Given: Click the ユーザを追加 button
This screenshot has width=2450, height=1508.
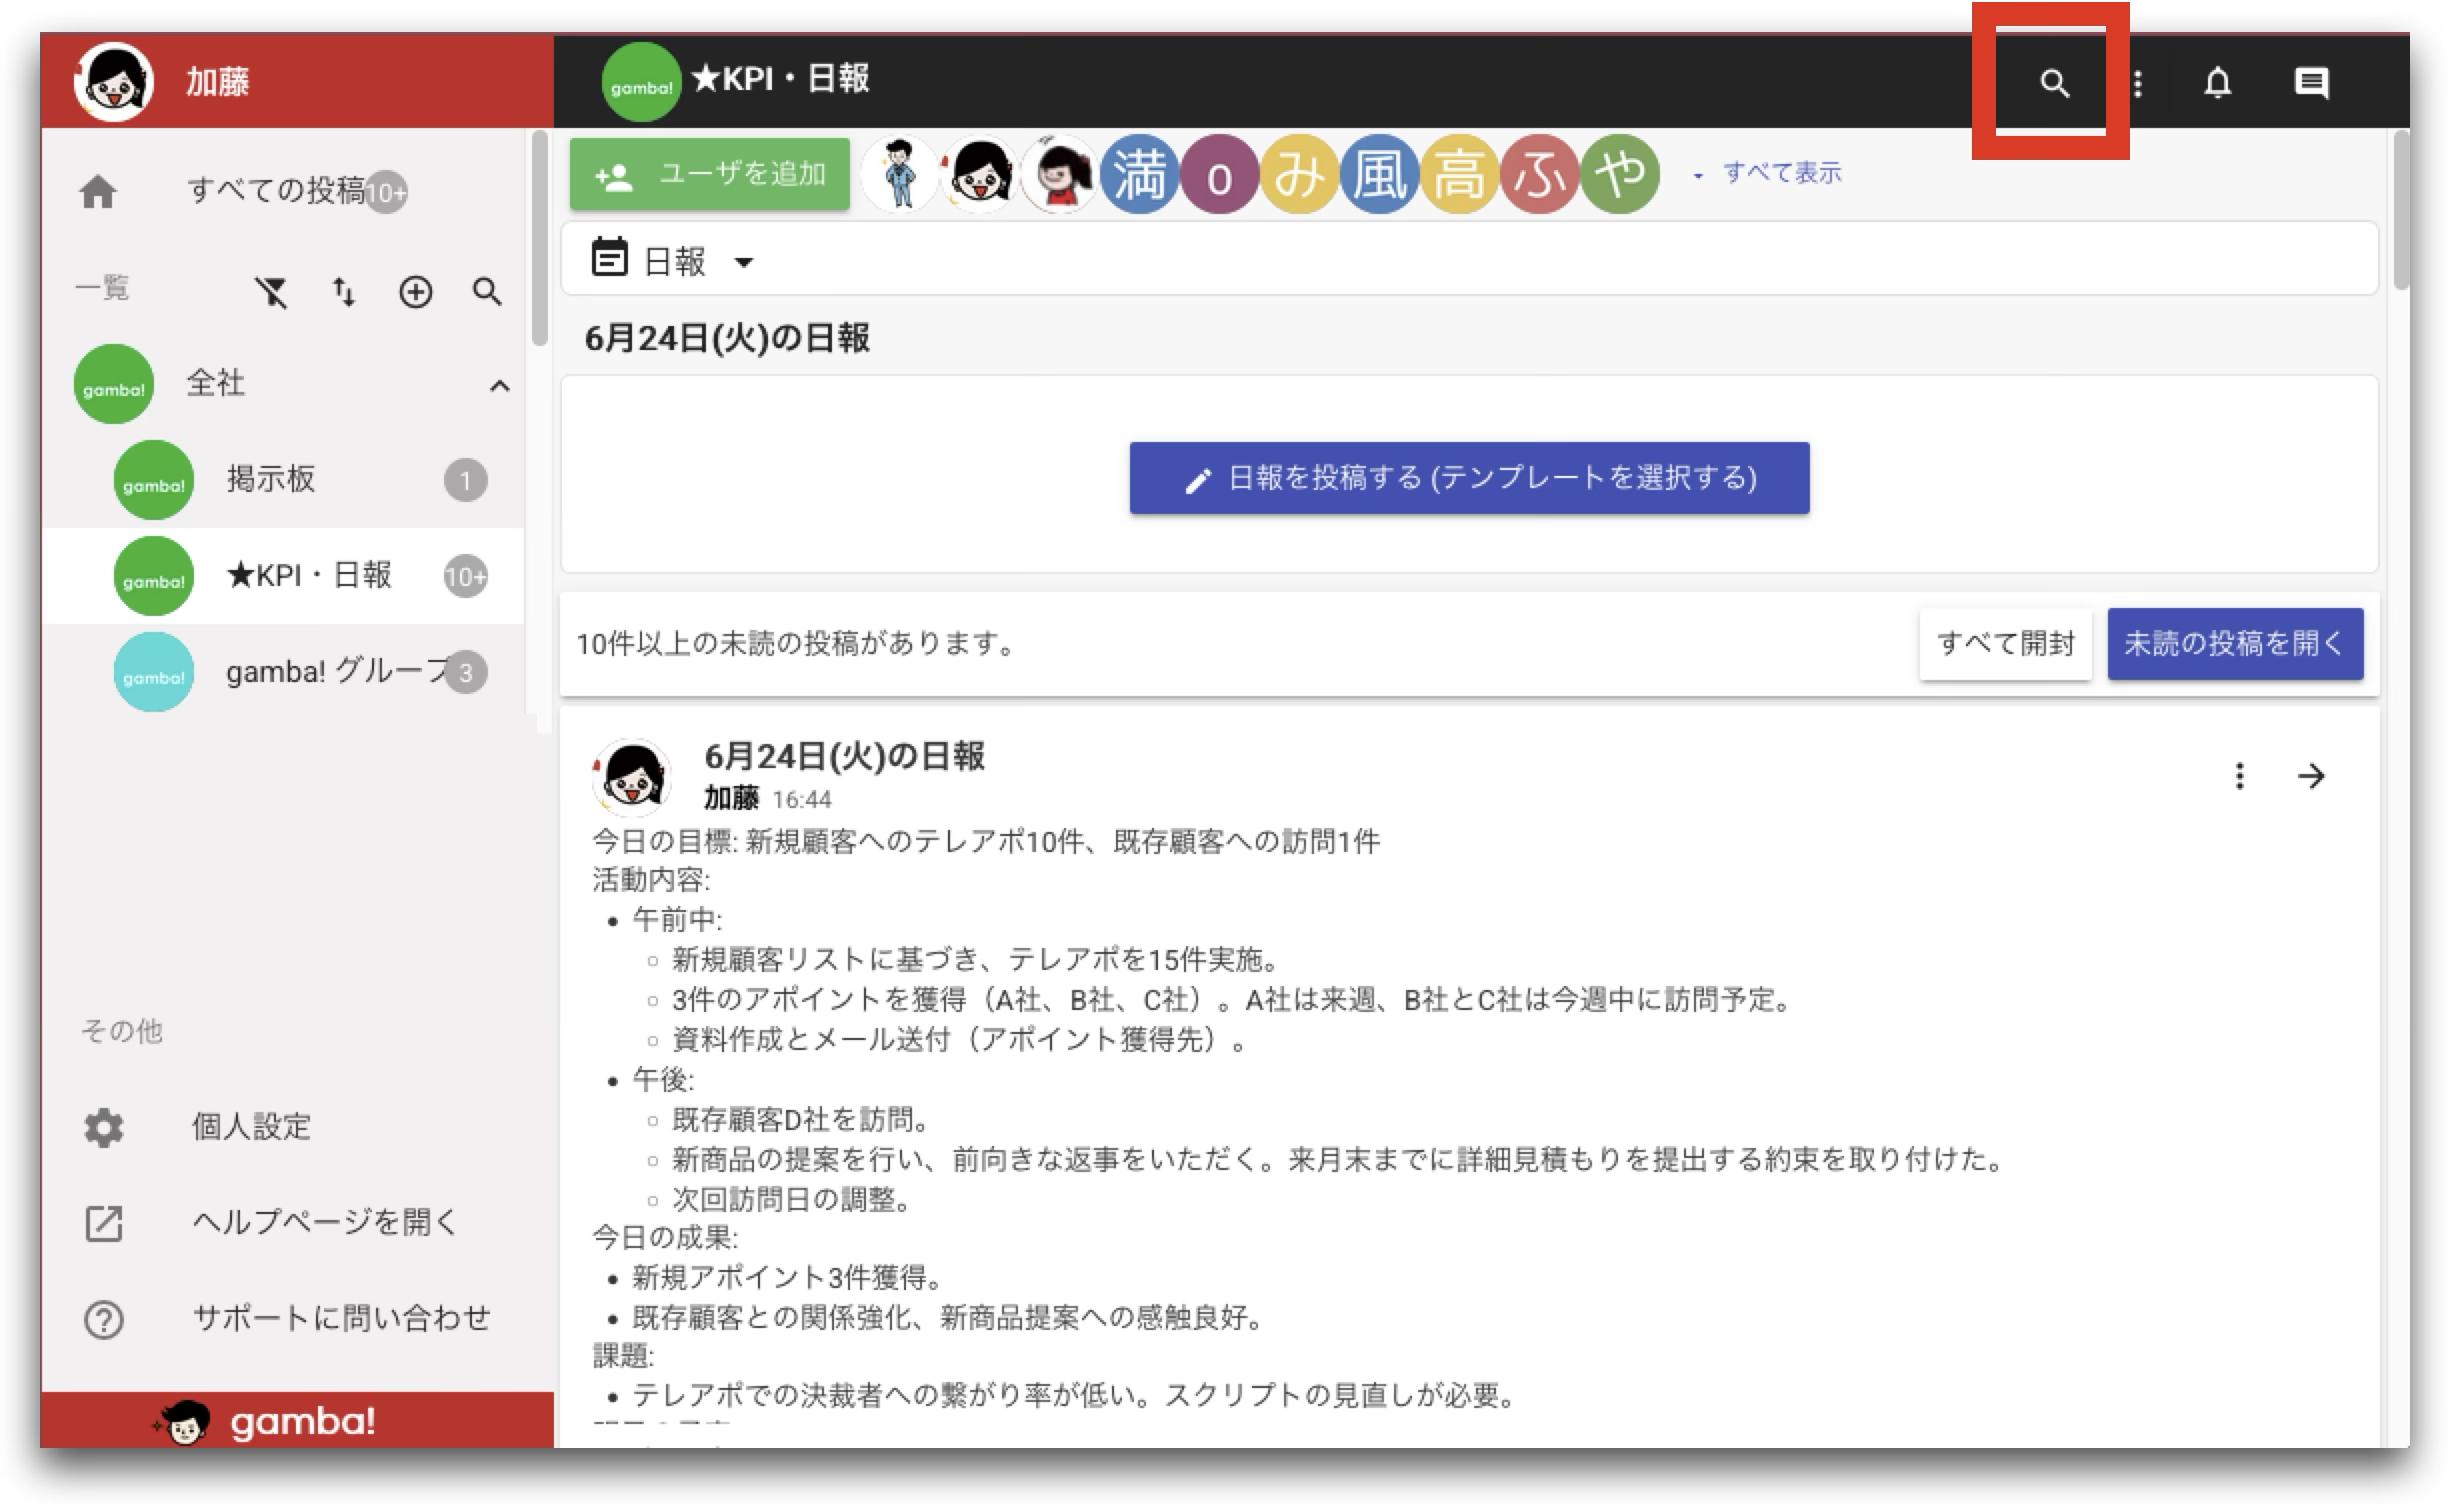Looking at the screenshot, I should [710, 174].
